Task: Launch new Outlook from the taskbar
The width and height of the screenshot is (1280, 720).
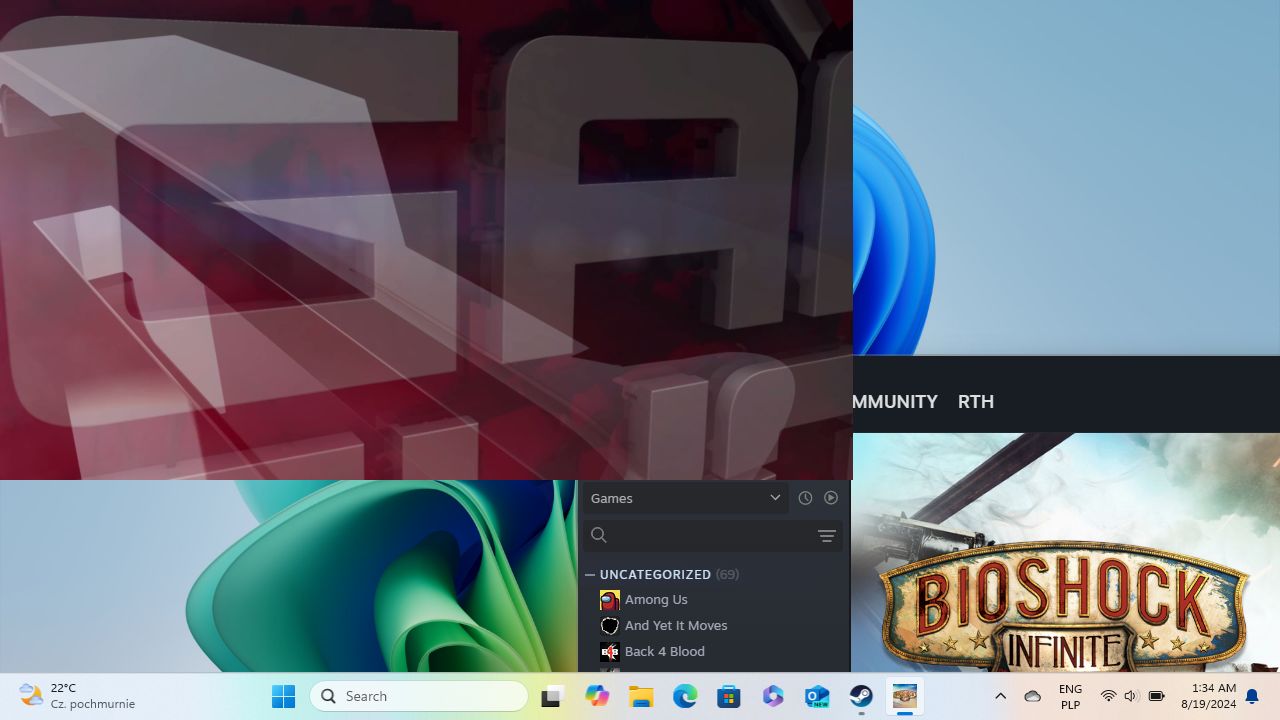Action: (817, 696)
